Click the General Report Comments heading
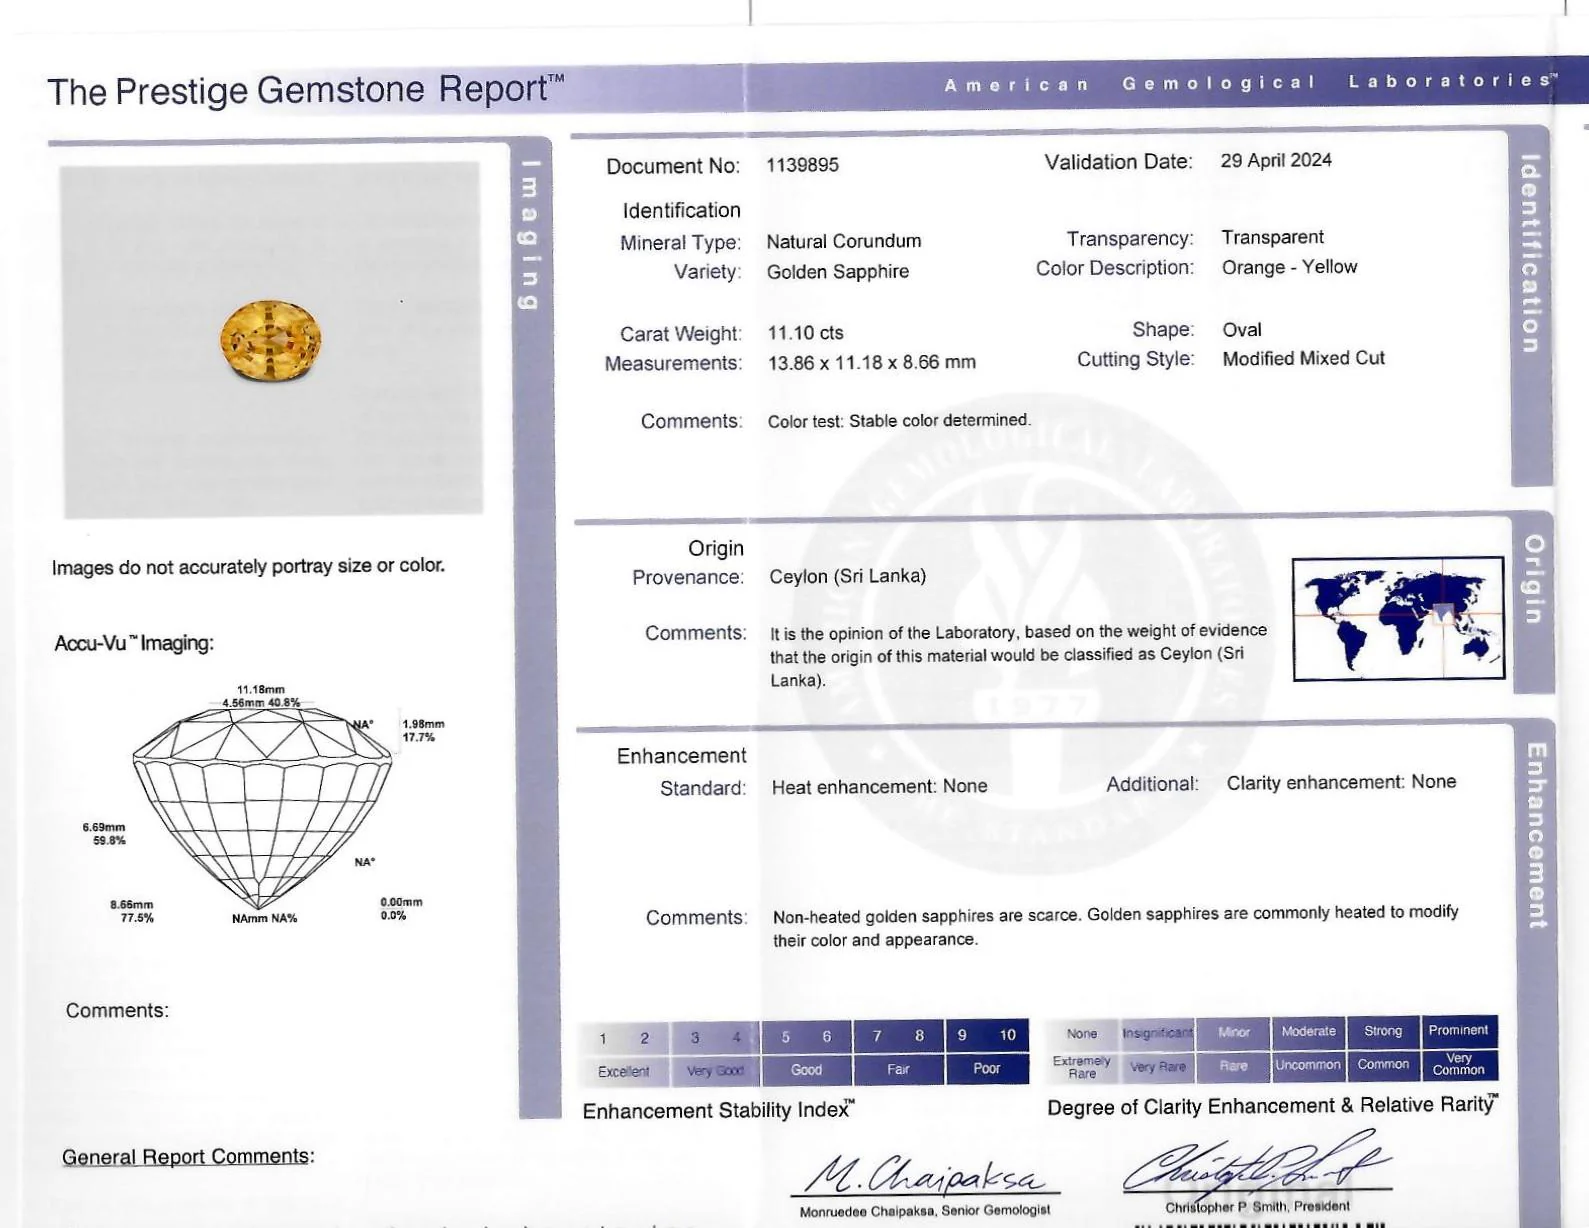 click(188, 1157)
